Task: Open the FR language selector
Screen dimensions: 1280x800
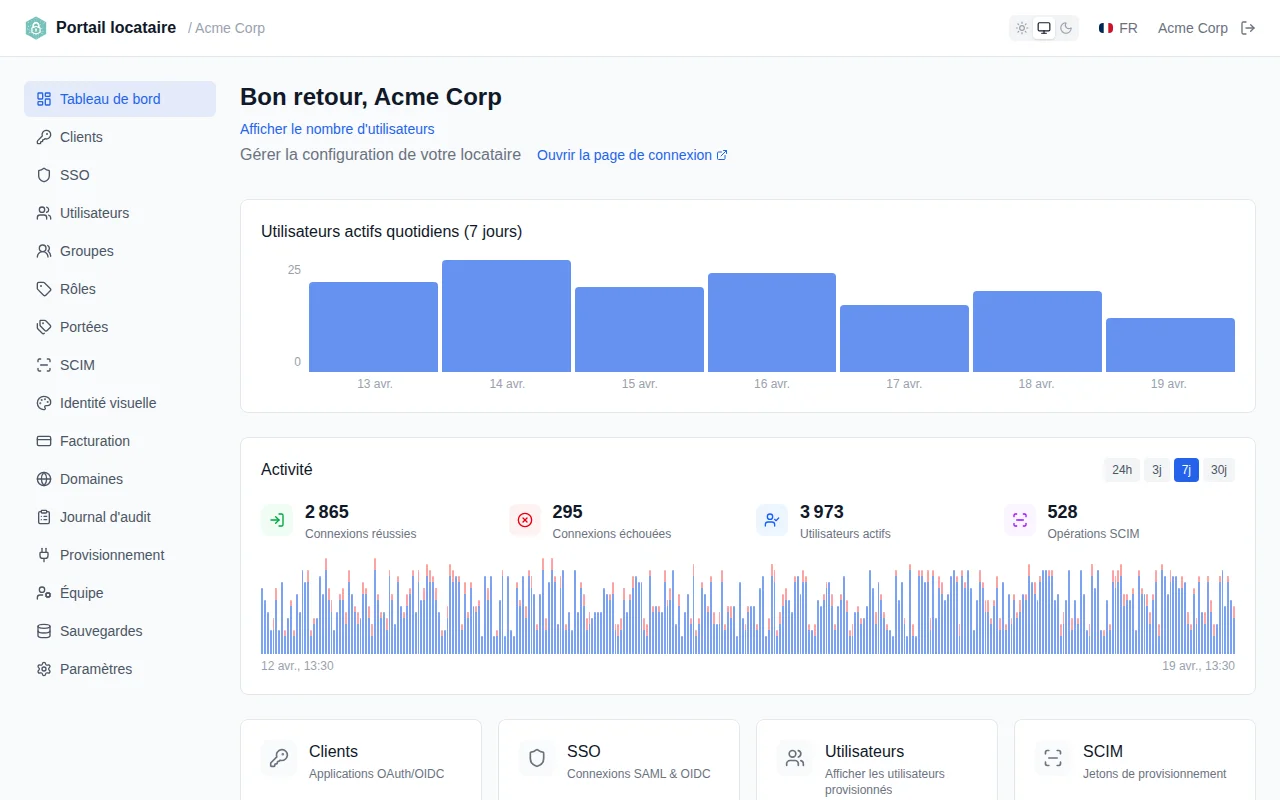Action: pyautogui.click(x=1118, y=28)
